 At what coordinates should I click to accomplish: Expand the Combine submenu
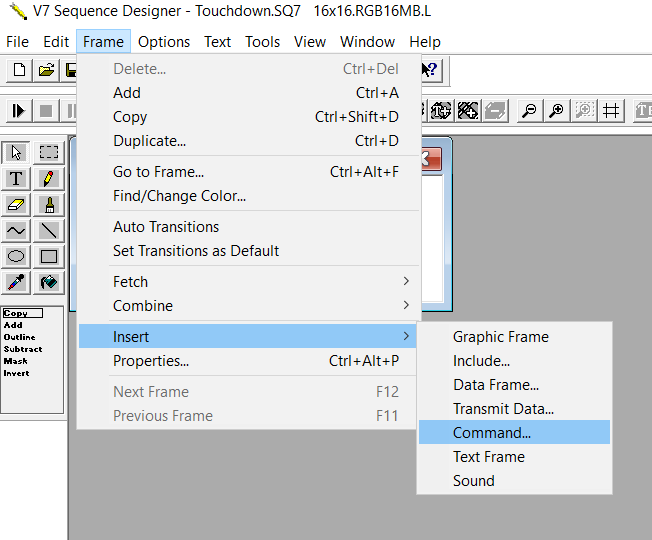click(248, 306)
